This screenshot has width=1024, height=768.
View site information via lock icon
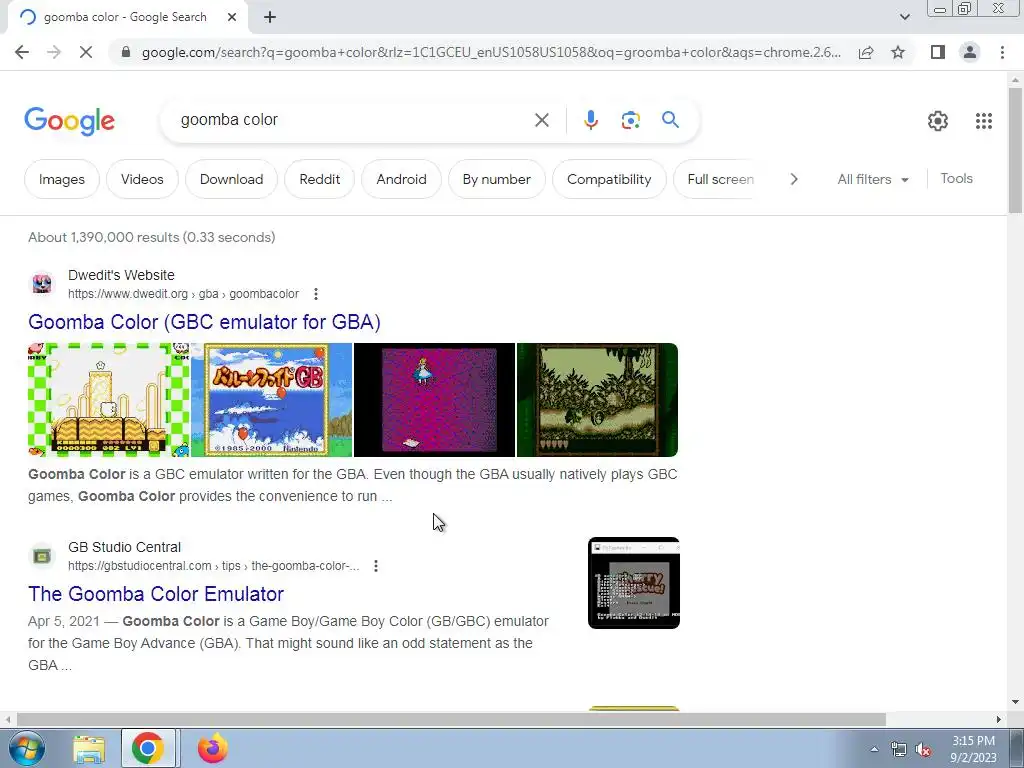tap(126, 52)
